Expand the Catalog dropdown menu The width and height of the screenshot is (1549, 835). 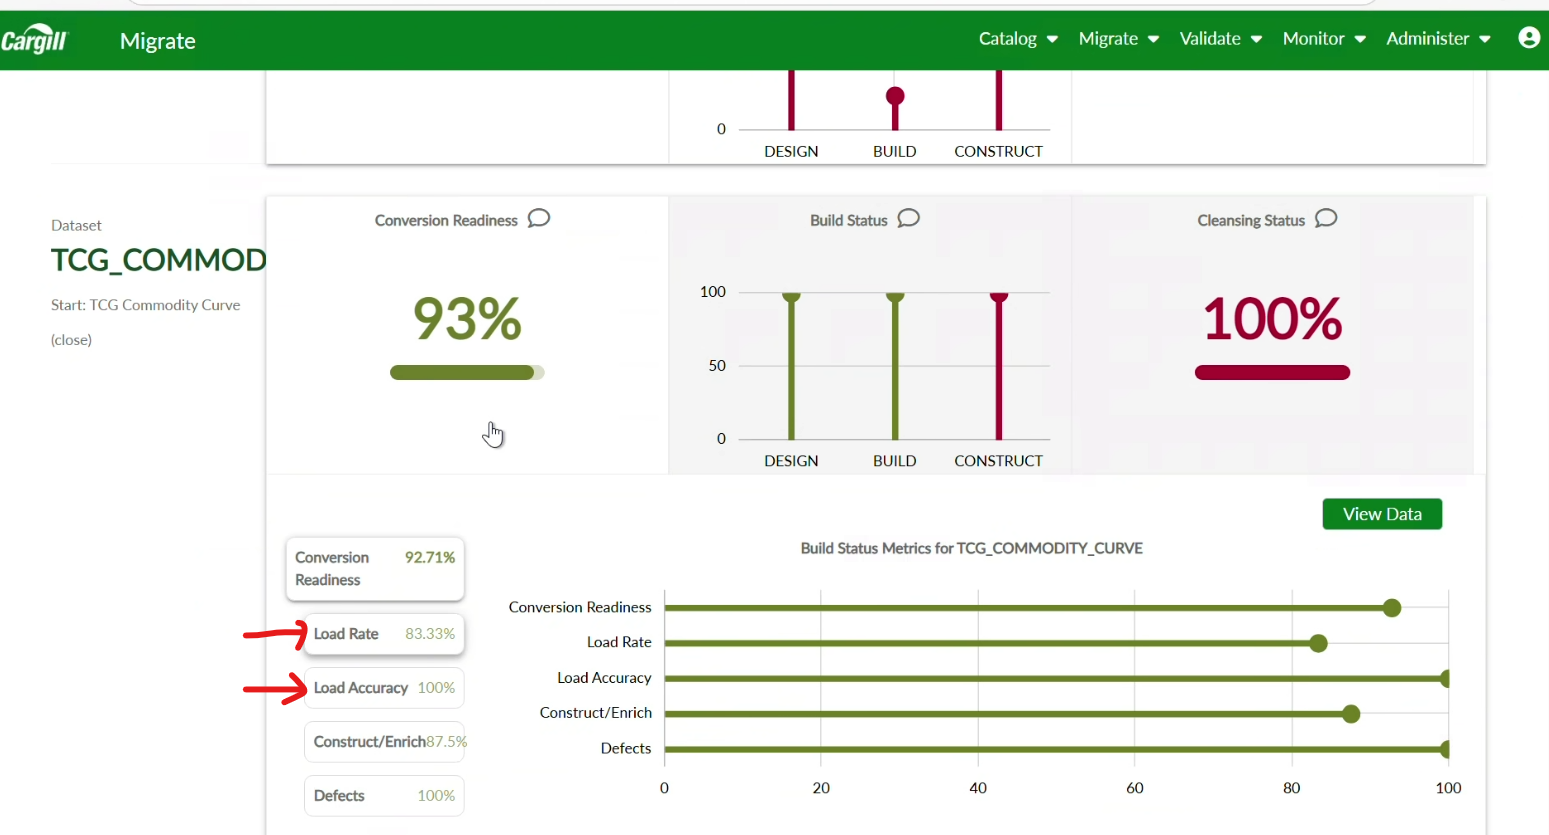[1017, 39]
